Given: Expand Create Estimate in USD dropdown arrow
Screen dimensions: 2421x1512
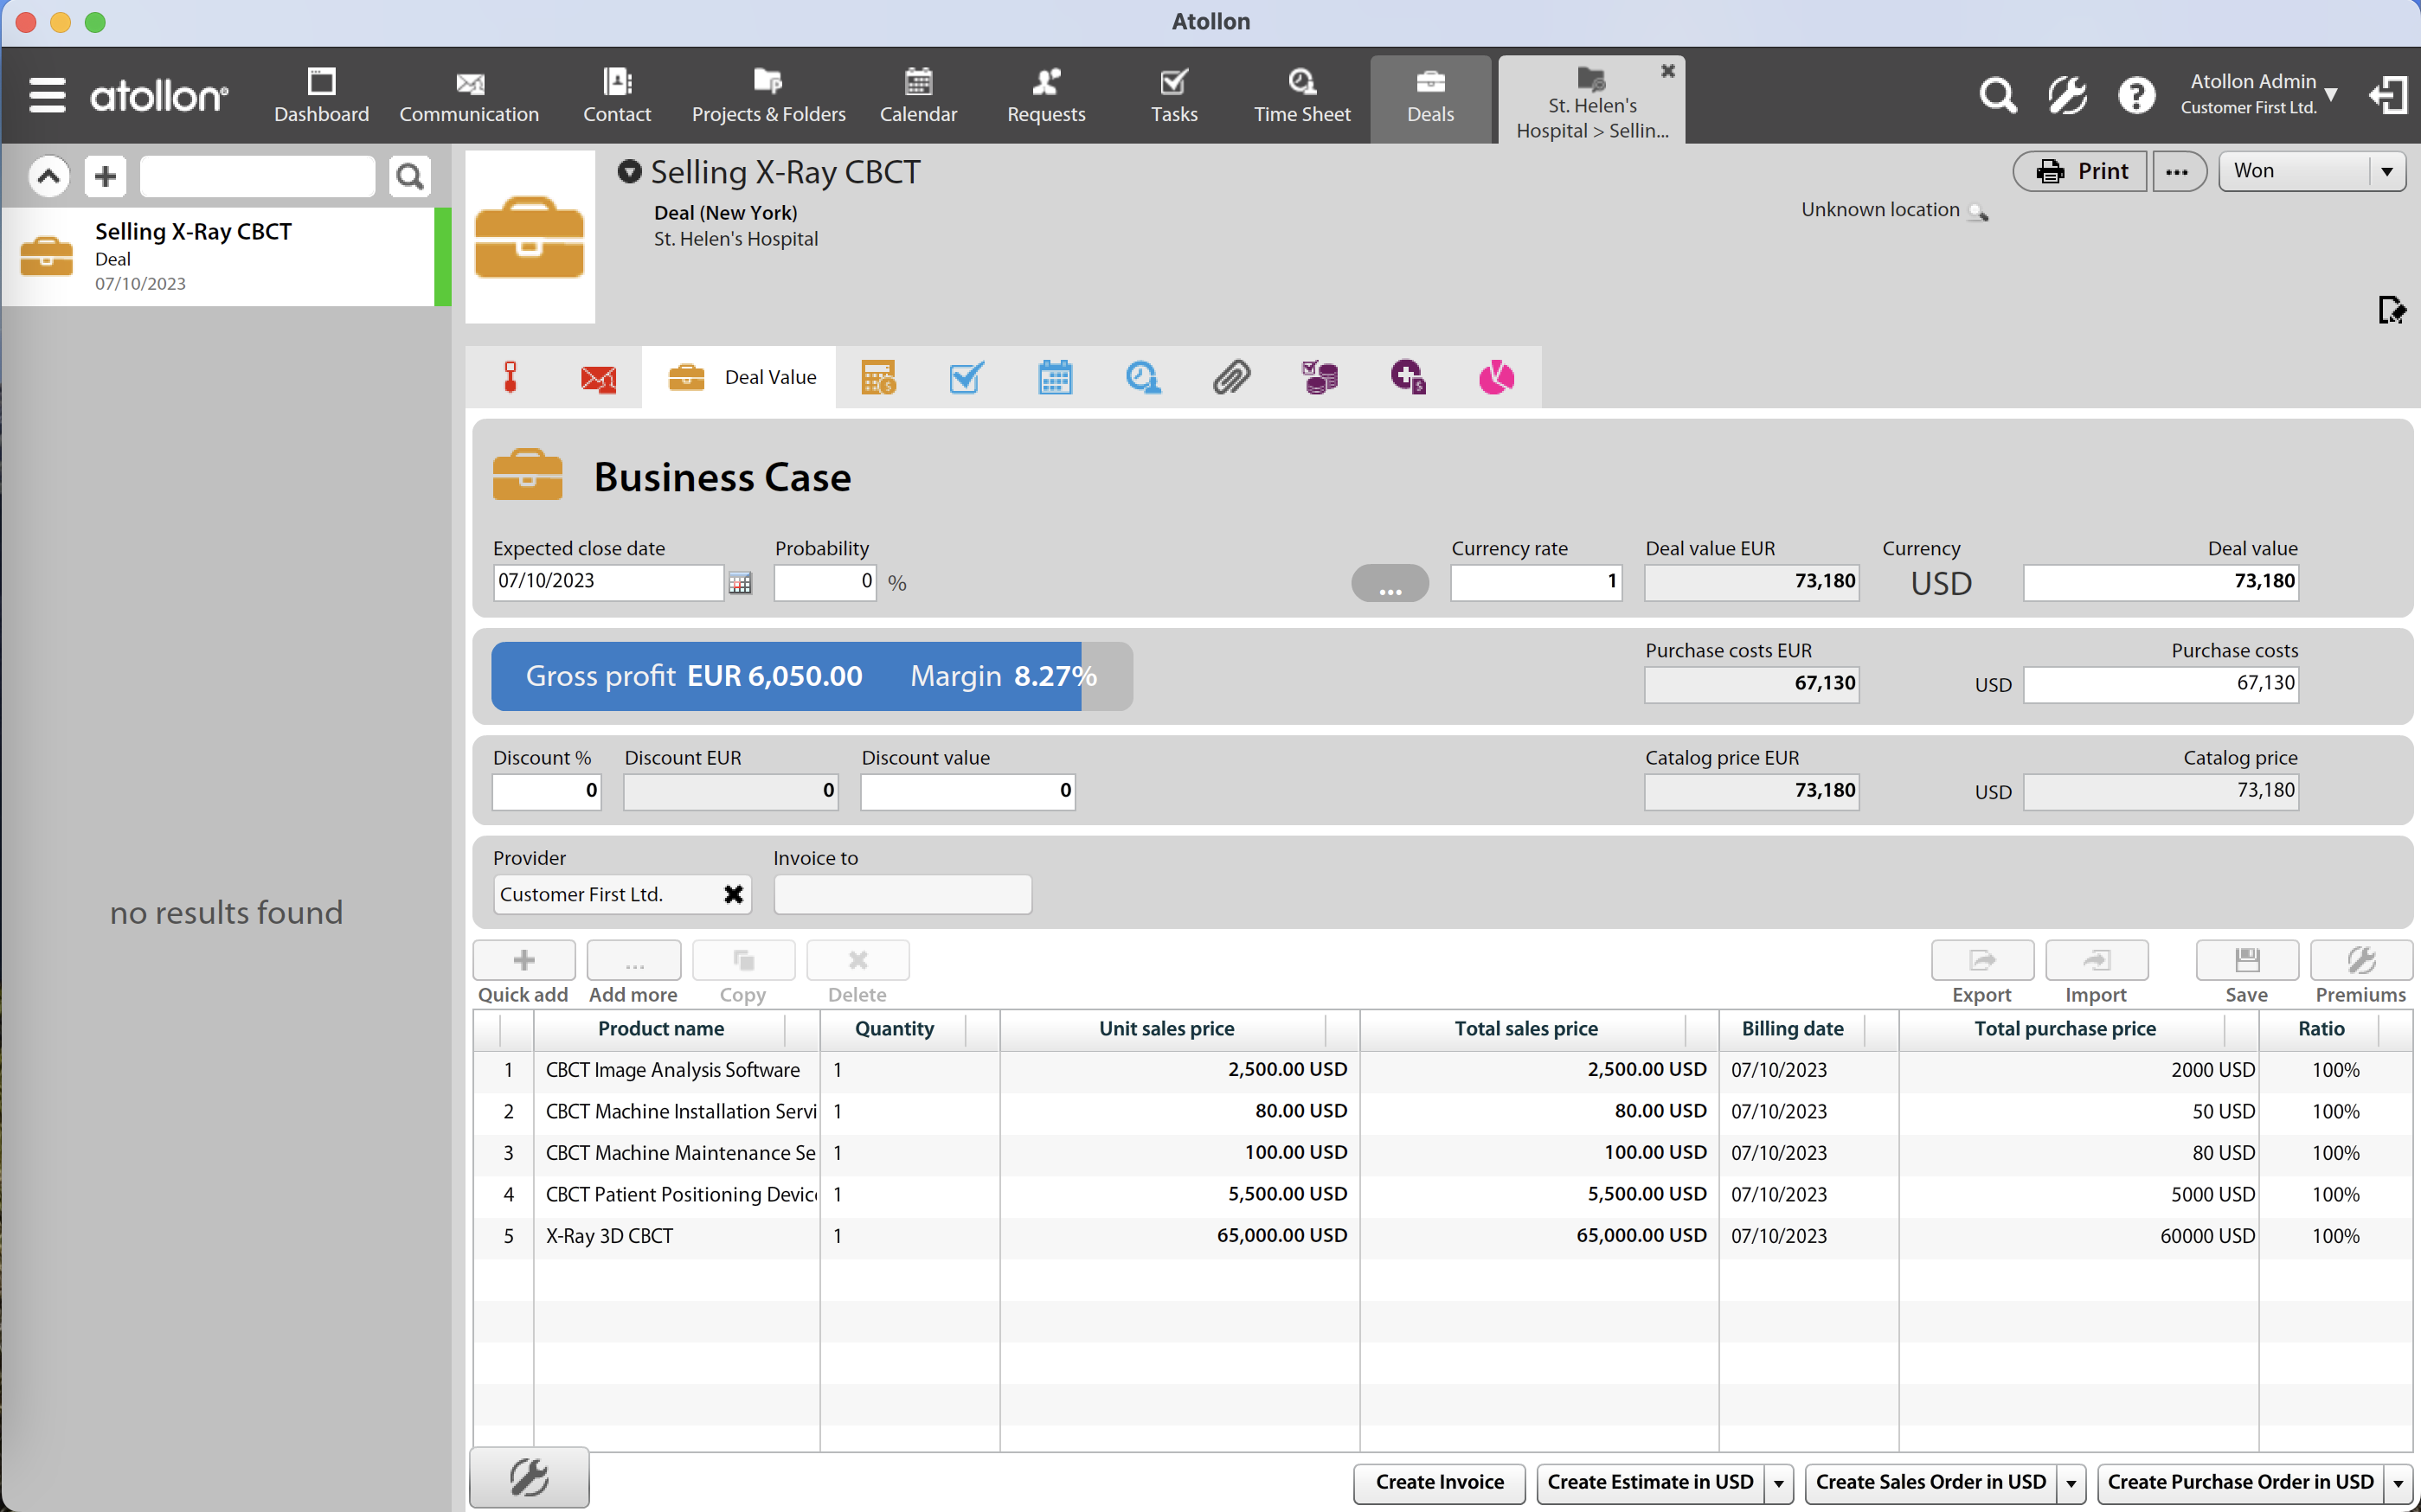Looking at the screenshot, I should 1778,1483.
